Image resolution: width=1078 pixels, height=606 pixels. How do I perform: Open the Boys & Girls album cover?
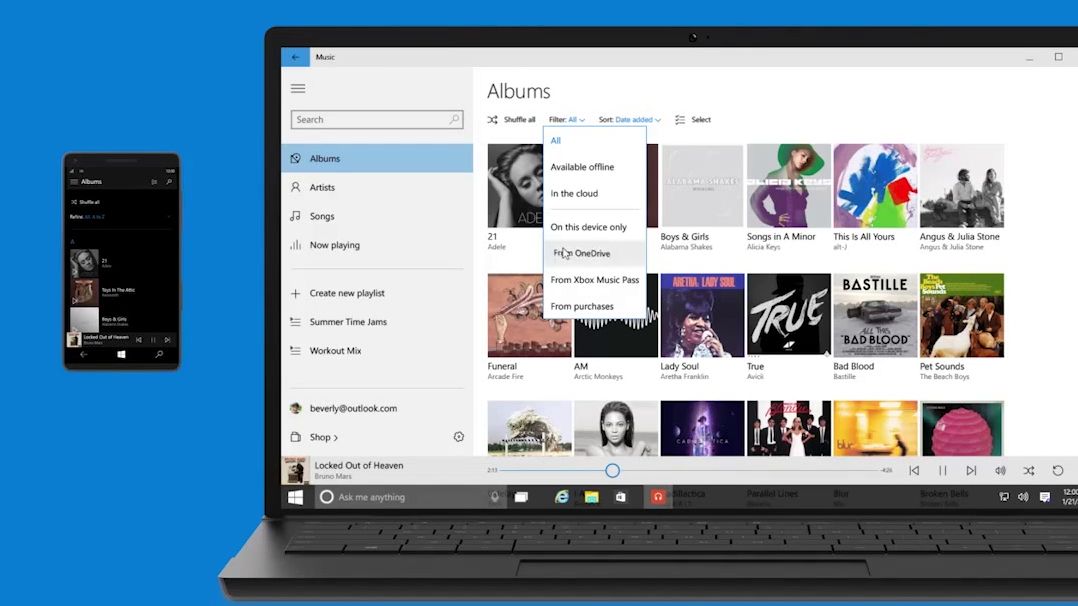click(702, 186)
